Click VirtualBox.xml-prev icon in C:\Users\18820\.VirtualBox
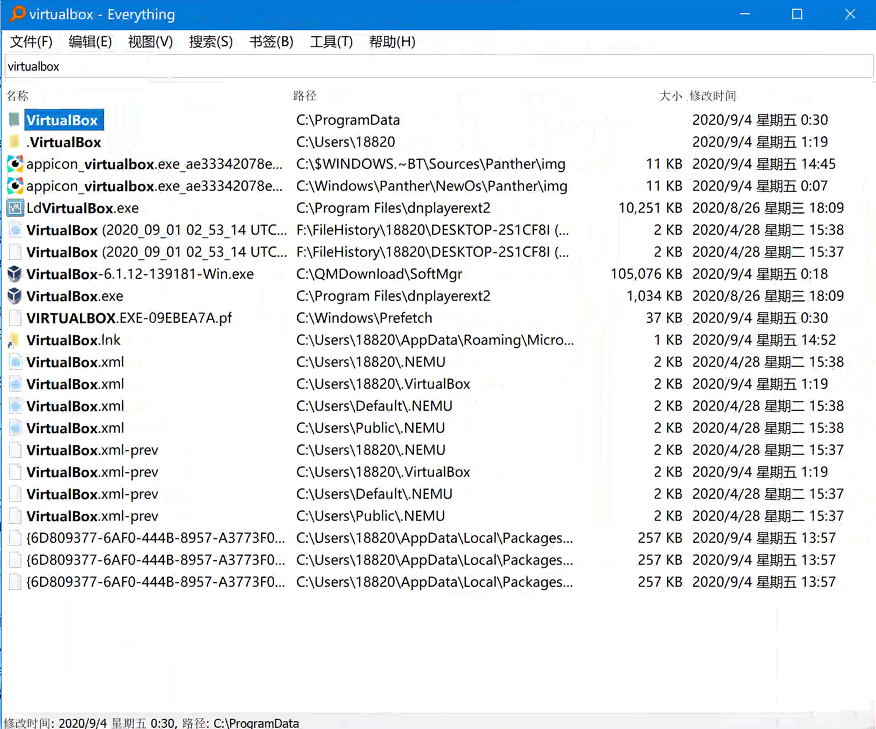The height and width of the screenshot is (729, 876). pos(16,472)
